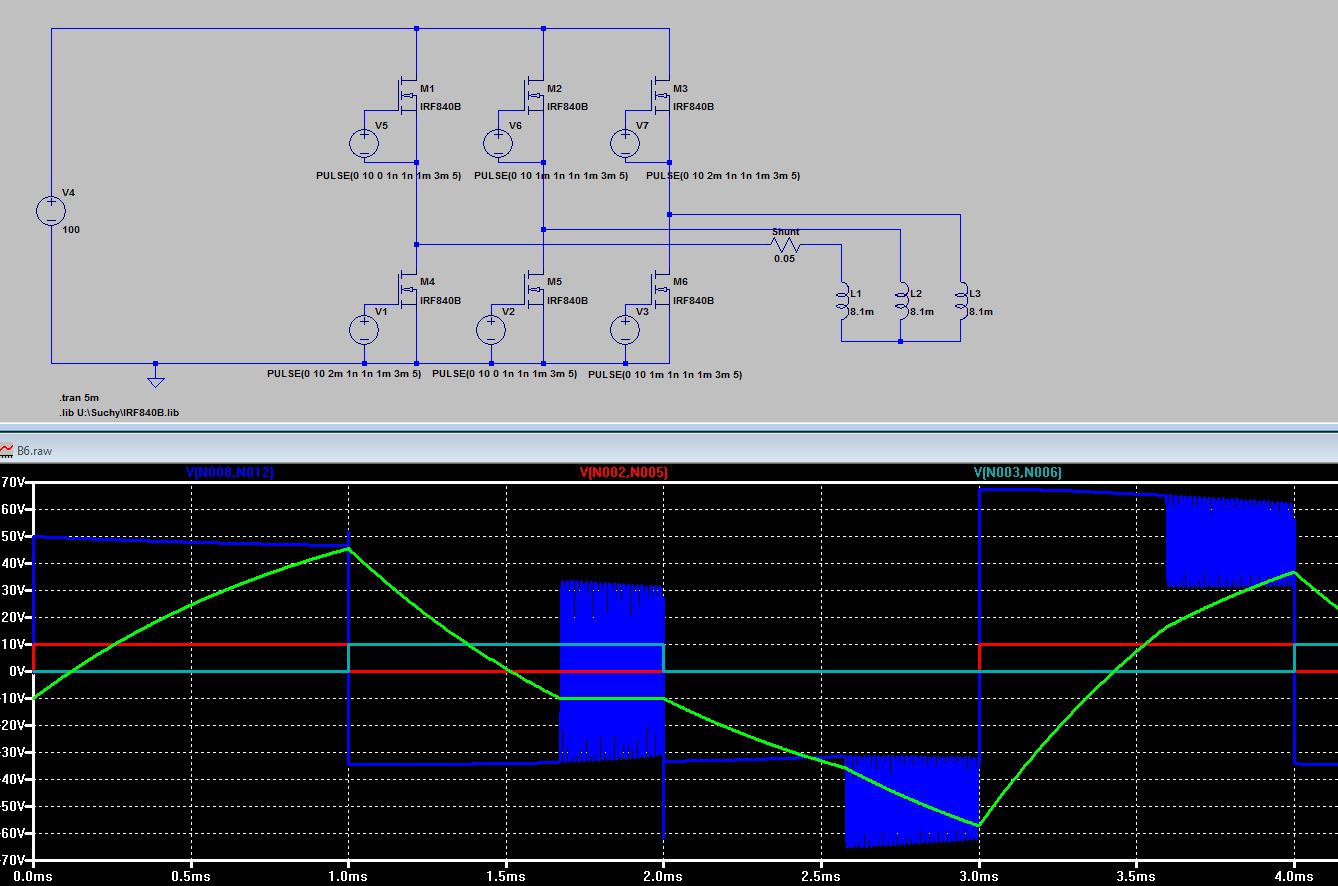Click the PULSE text under V7

click(723, 176)
